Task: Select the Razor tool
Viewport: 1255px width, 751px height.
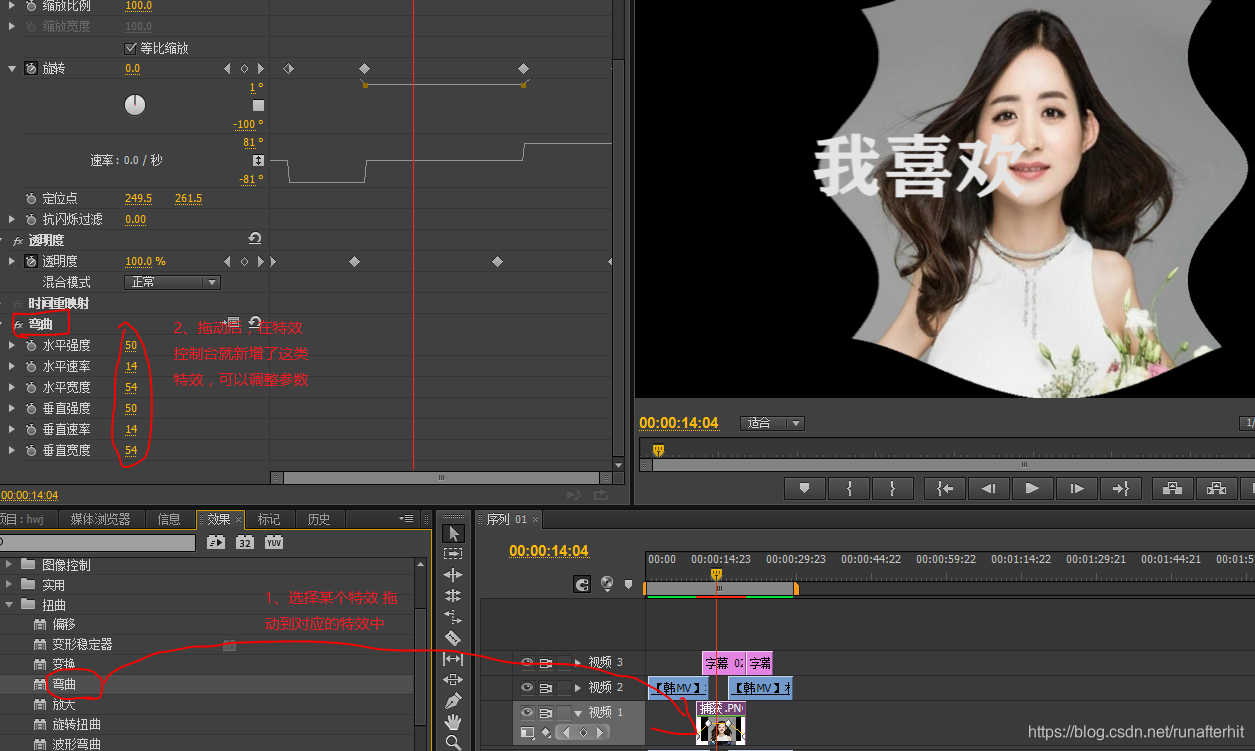Action: [x=453, y=638]
